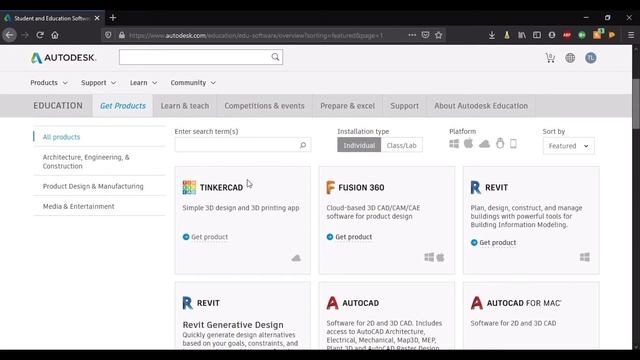The width and height of the screenshot is (640, 360).
Task: Click the Windows icon on Revit card
Action: pos(585,257)
